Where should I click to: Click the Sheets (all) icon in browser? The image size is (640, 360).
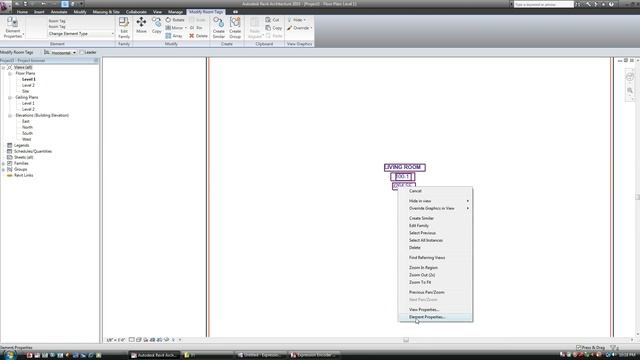(x=9, y=157)
